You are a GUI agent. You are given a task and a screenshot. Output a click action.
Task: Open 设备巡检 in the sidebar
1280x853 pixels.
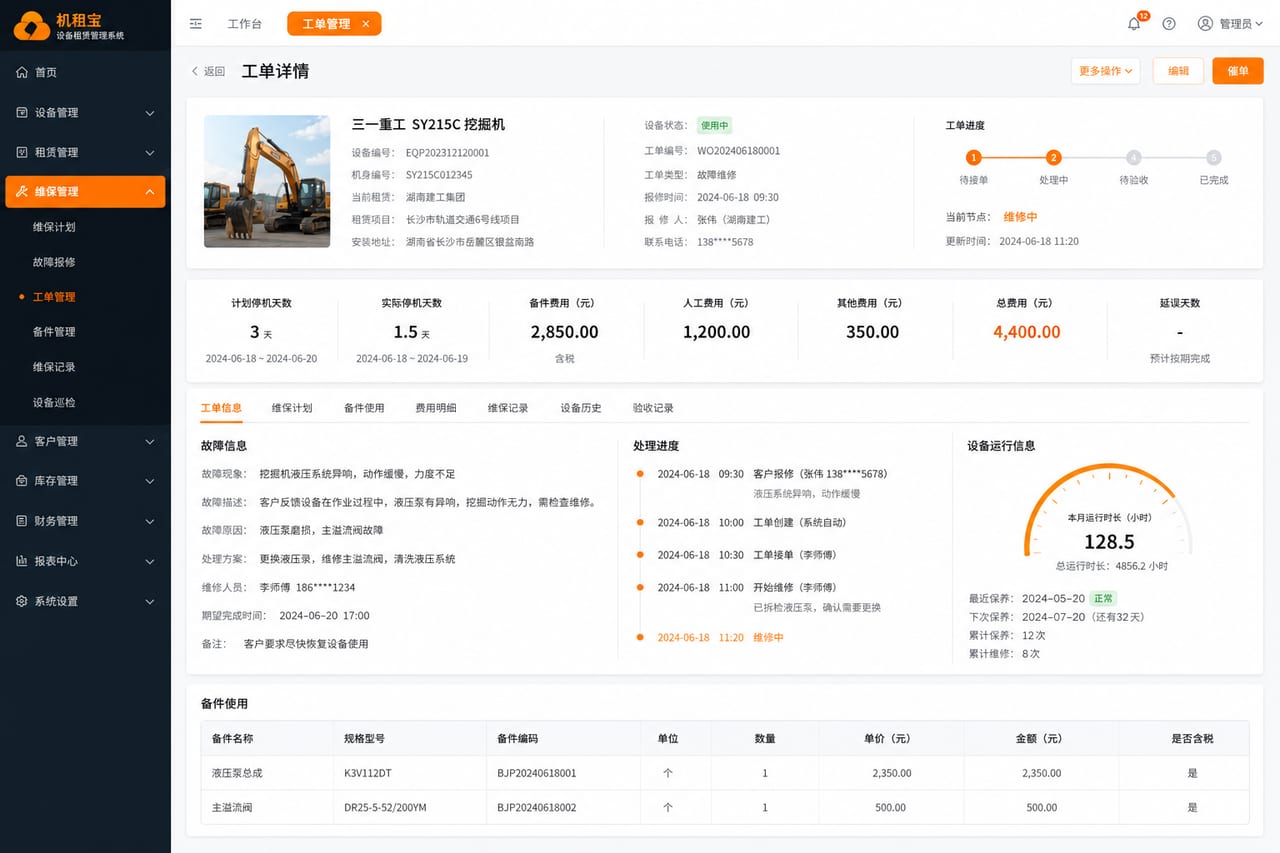pyautogui.click(x=54, y=402)
